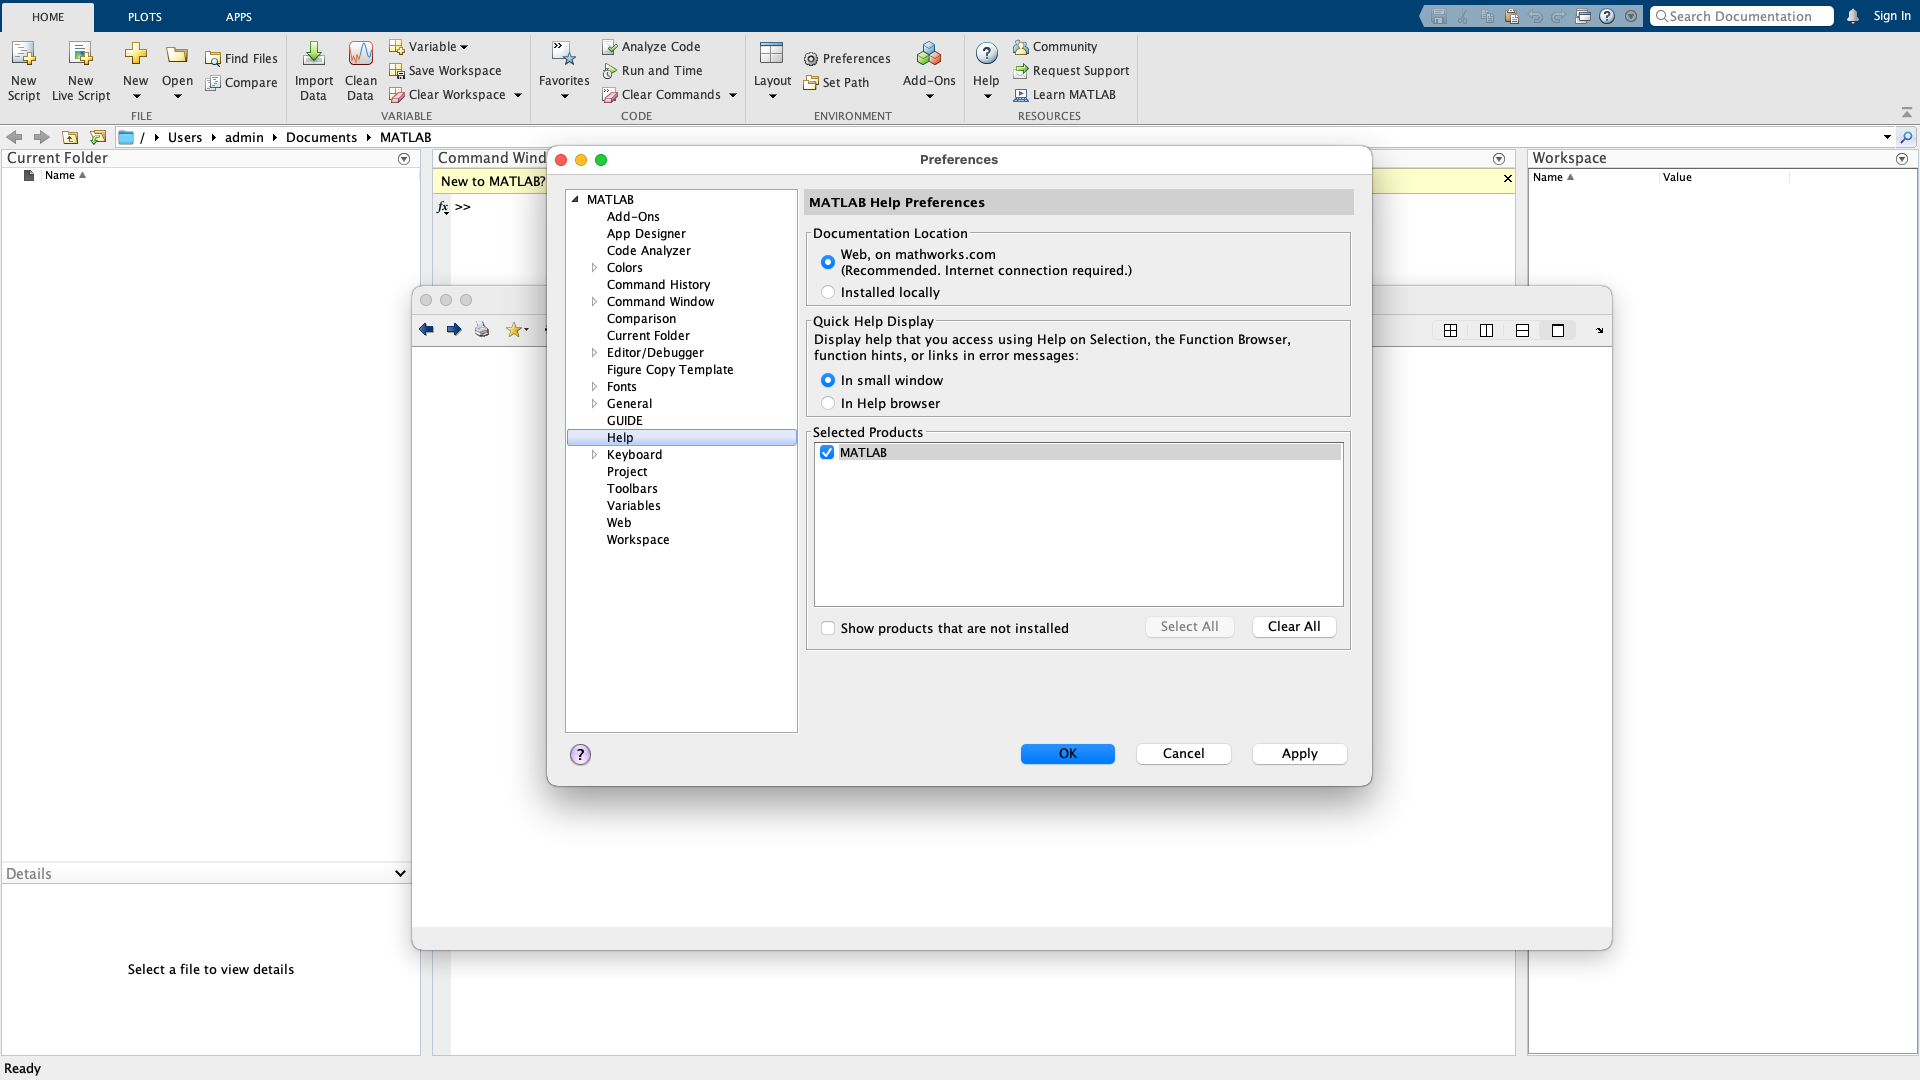Image resolution: width=1920 pixels, height=1080 pixels.
Task: Click the Compare files icon
Action: click(213, 83)
